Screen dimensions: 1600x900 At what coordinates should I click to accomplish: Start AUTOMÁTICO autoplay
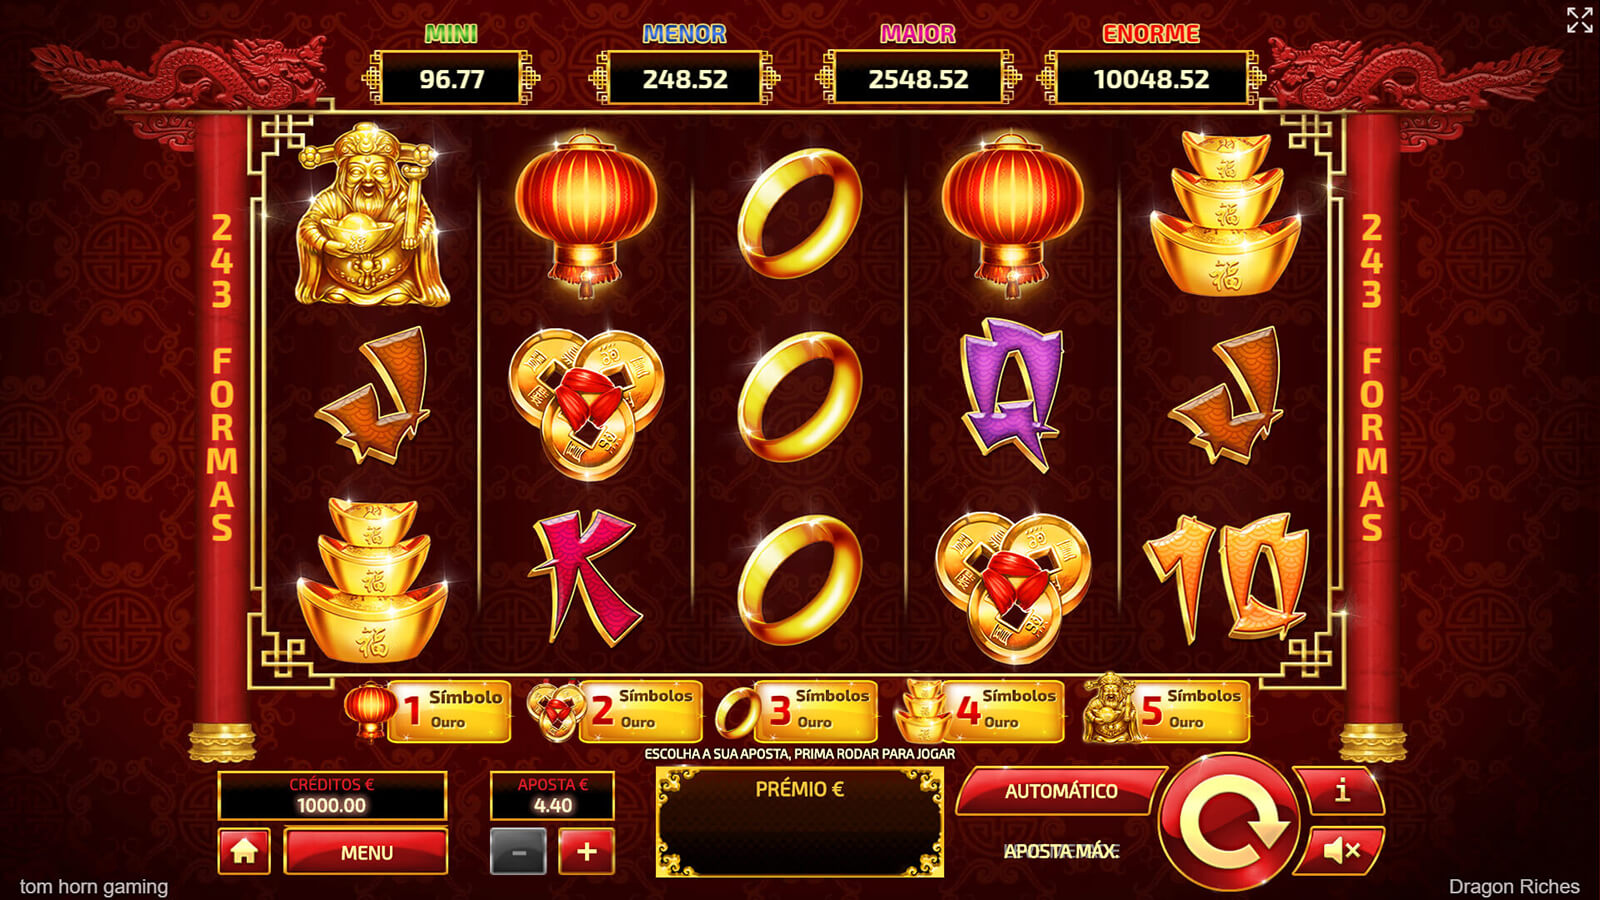coord(1060,791)
